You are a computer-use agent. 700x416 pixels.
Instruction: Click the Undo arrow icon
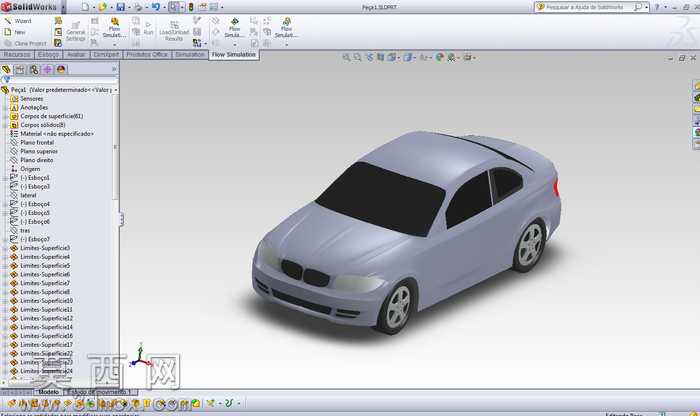tap(155, 7)
